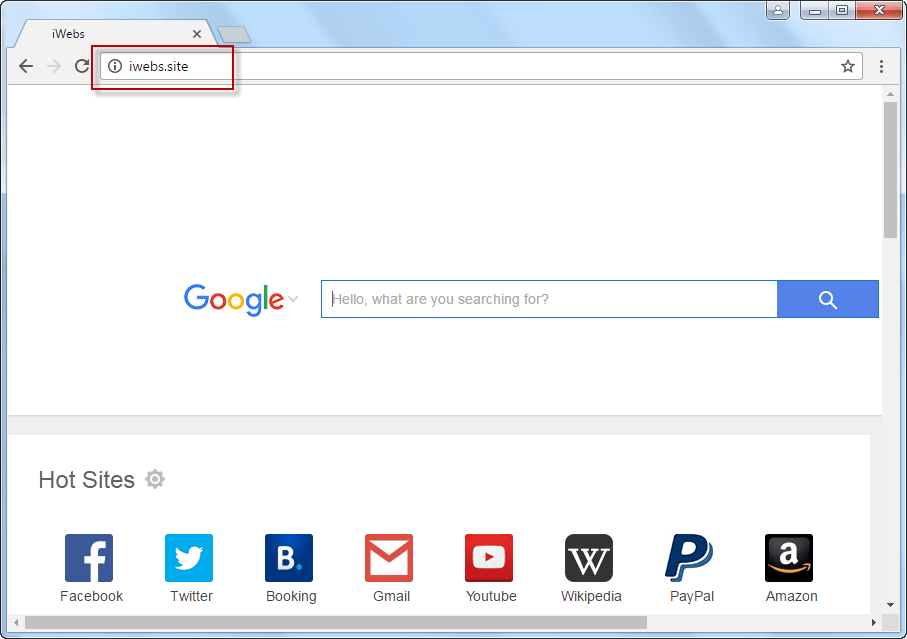Click the Facebook text label
Image resolution: width=907 pixels, height=639 pixels.
click(x=91, y=596)
